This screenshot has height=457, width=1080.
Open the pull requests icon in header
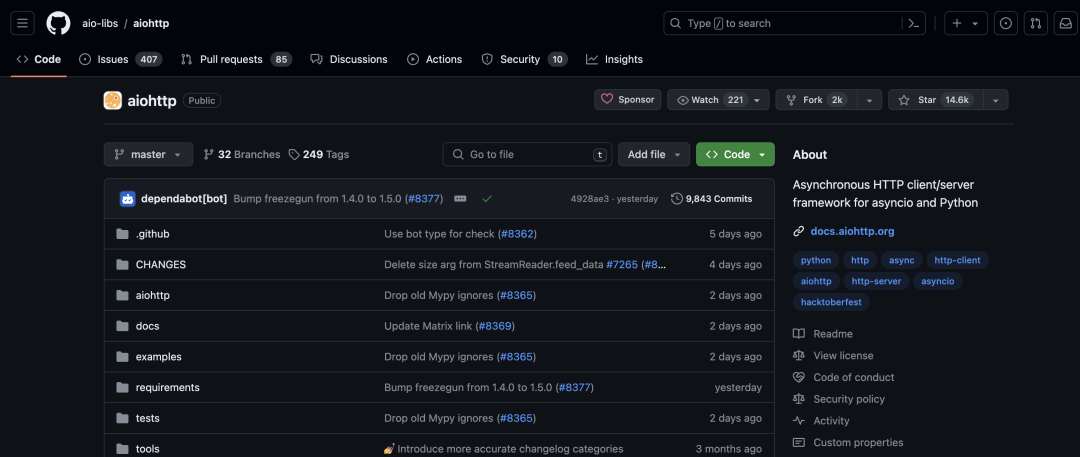(1036, 23)
